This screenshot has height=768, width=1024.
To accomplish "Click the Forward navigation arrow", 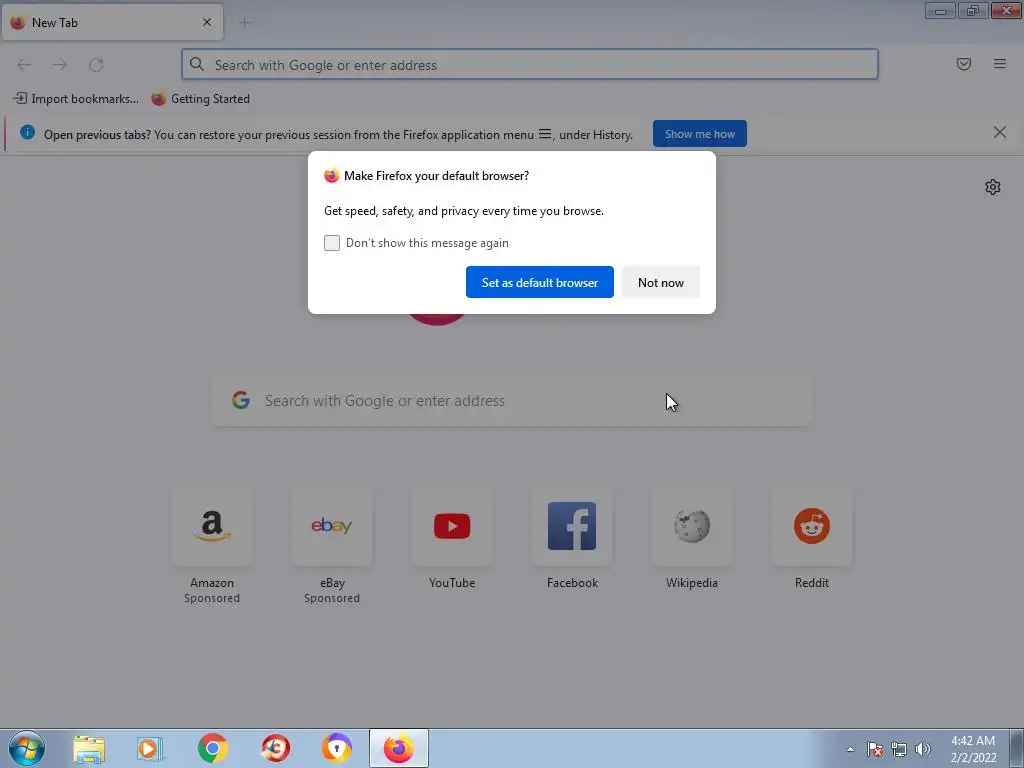I will click(60, 65).
